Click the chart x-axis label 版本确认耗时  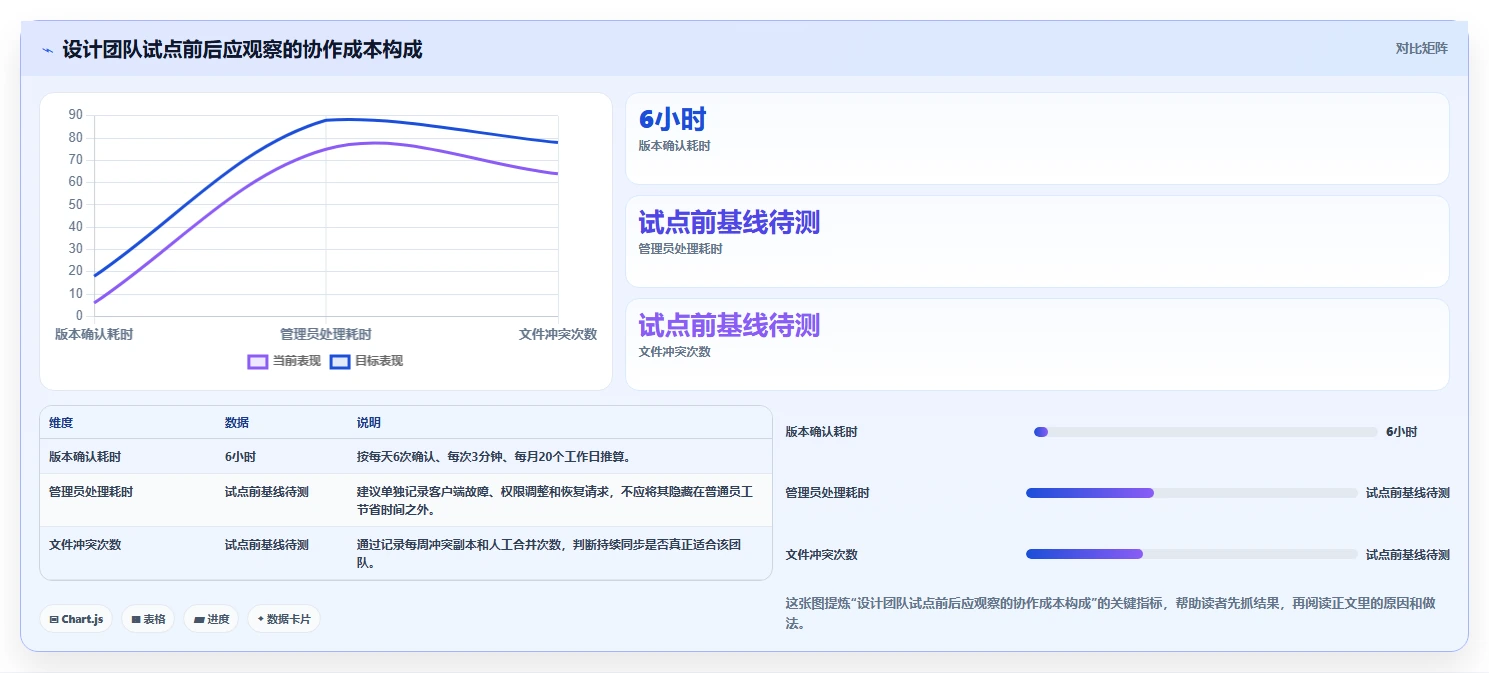click(x=94, y=334)
